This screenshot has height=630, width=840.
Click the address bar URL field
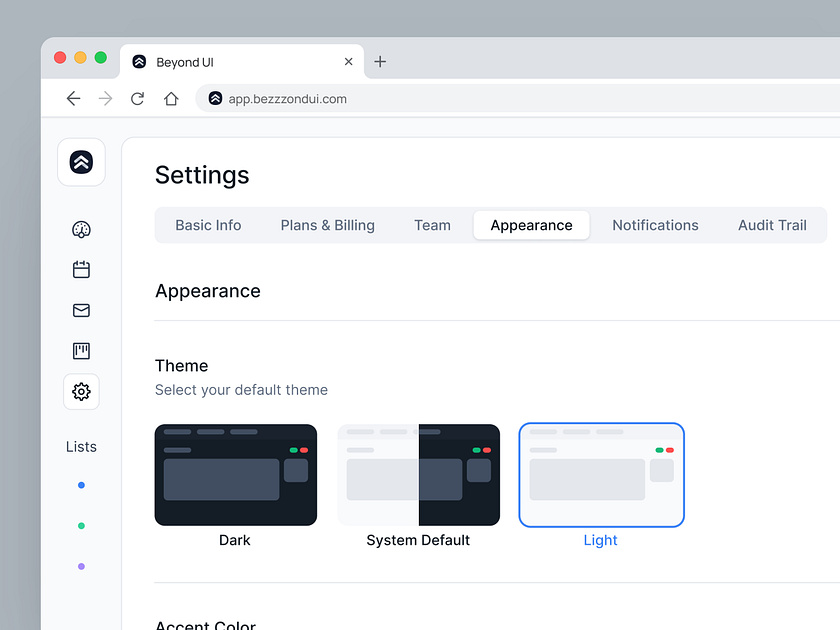518,99
